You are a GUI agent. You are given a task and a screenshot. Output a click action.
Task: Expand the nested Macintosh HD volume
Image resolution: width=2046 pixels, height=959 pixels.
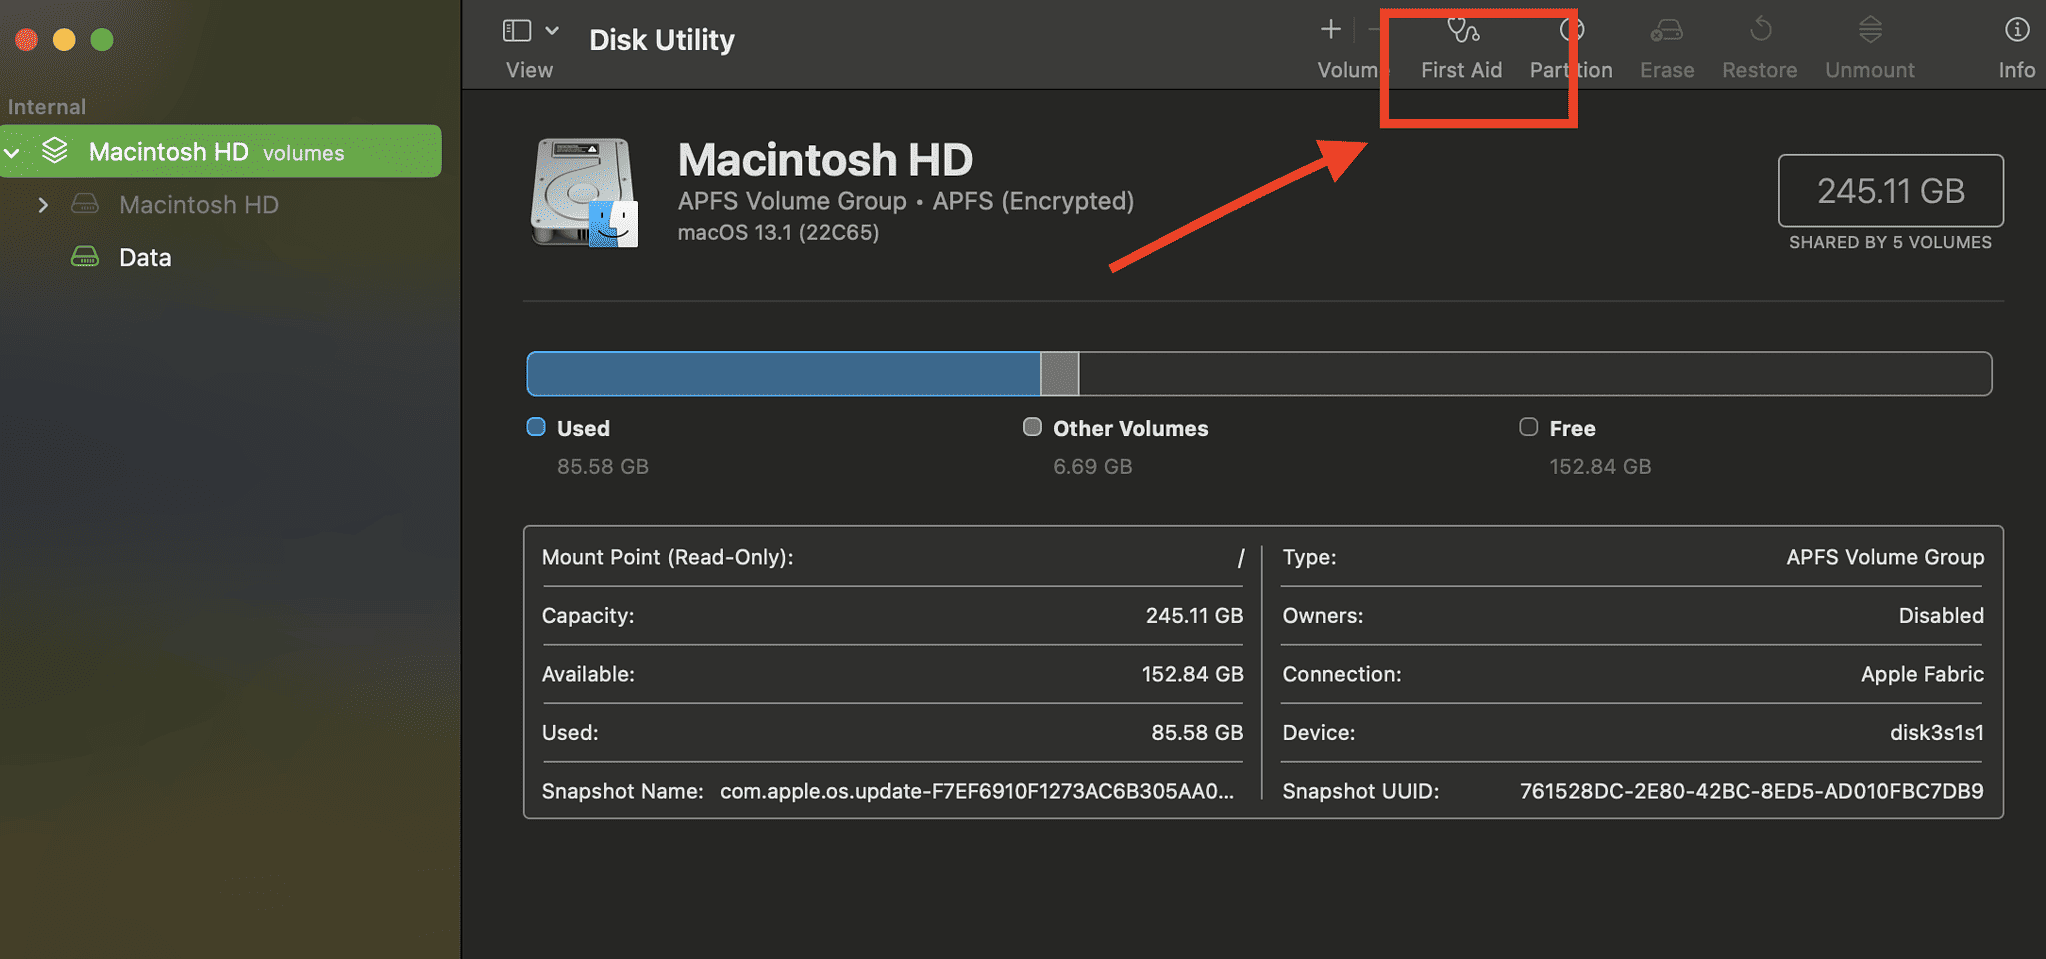coord(43,204)
